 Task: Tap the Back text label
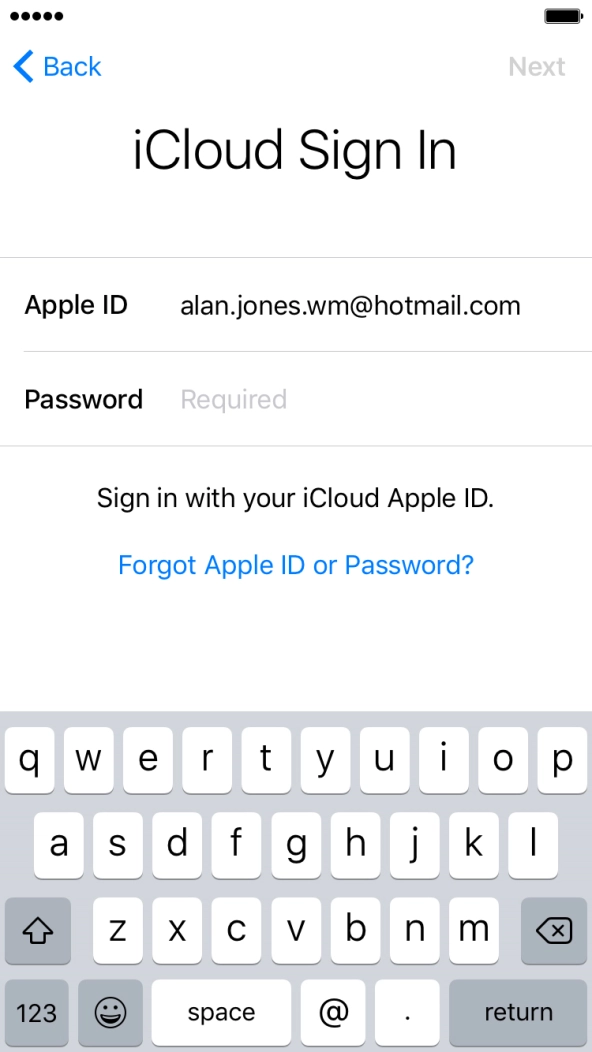point(72,66)
